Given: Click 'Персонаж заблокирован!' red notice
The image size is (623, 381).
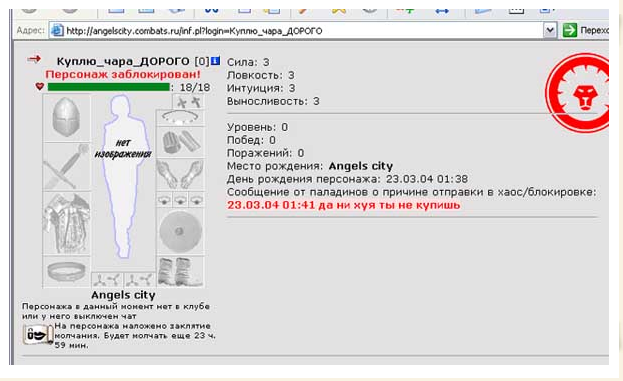Looking at the screenshot, I should click(x=123, y=74).
